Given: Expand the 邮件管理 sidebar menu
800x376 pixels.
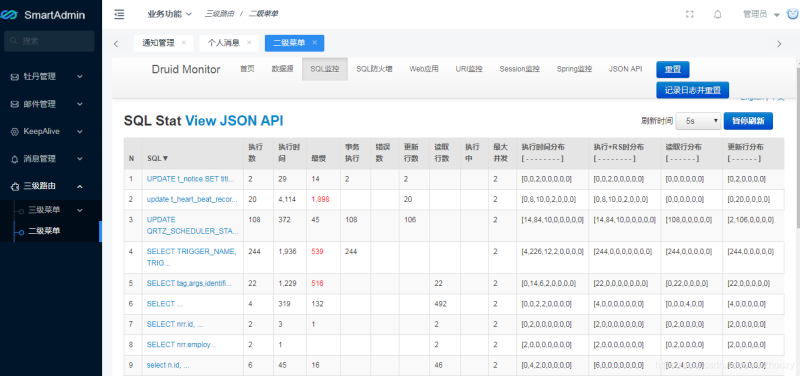Looking at the screenshot, I should (x=80, y=104).
